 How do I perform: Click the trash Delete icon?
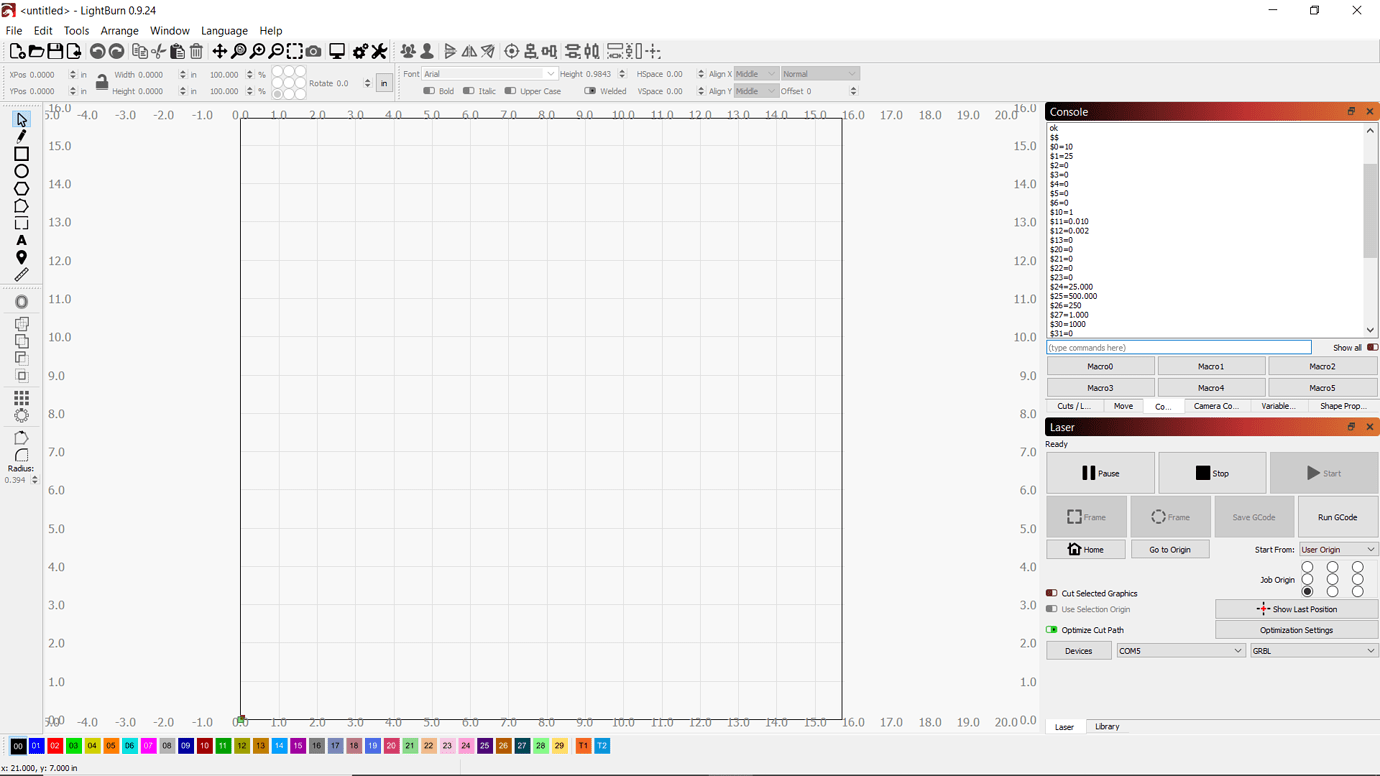click(x=196, y=51)
